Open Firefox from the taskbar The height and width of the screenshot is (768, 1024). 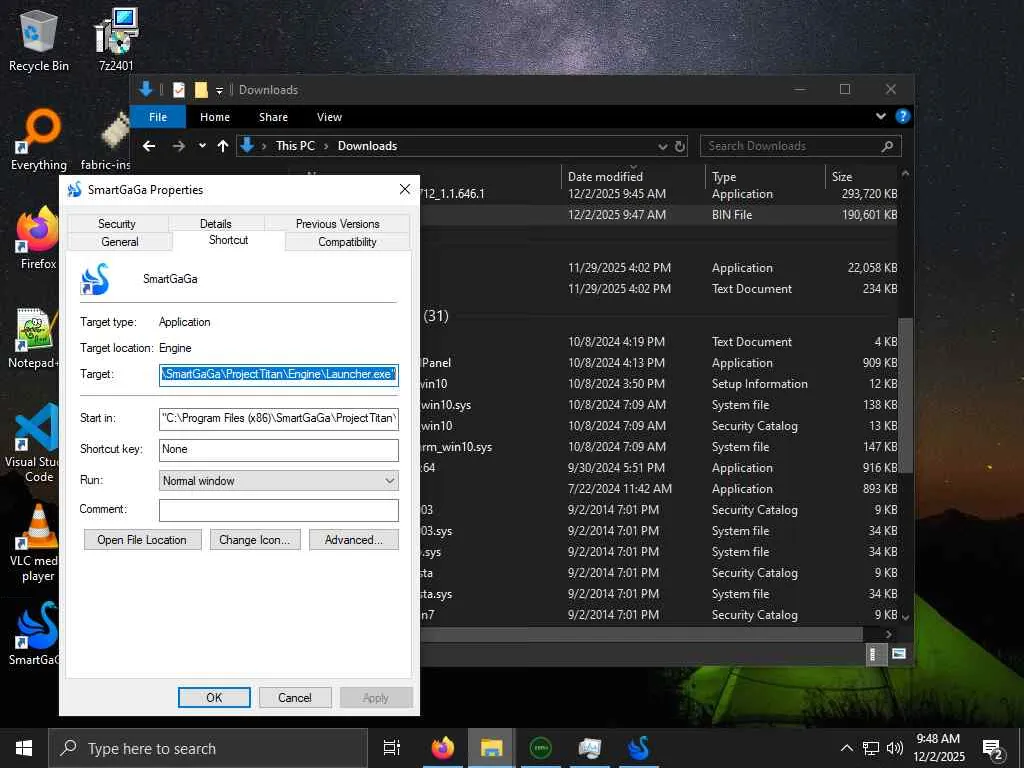(442, 748)
